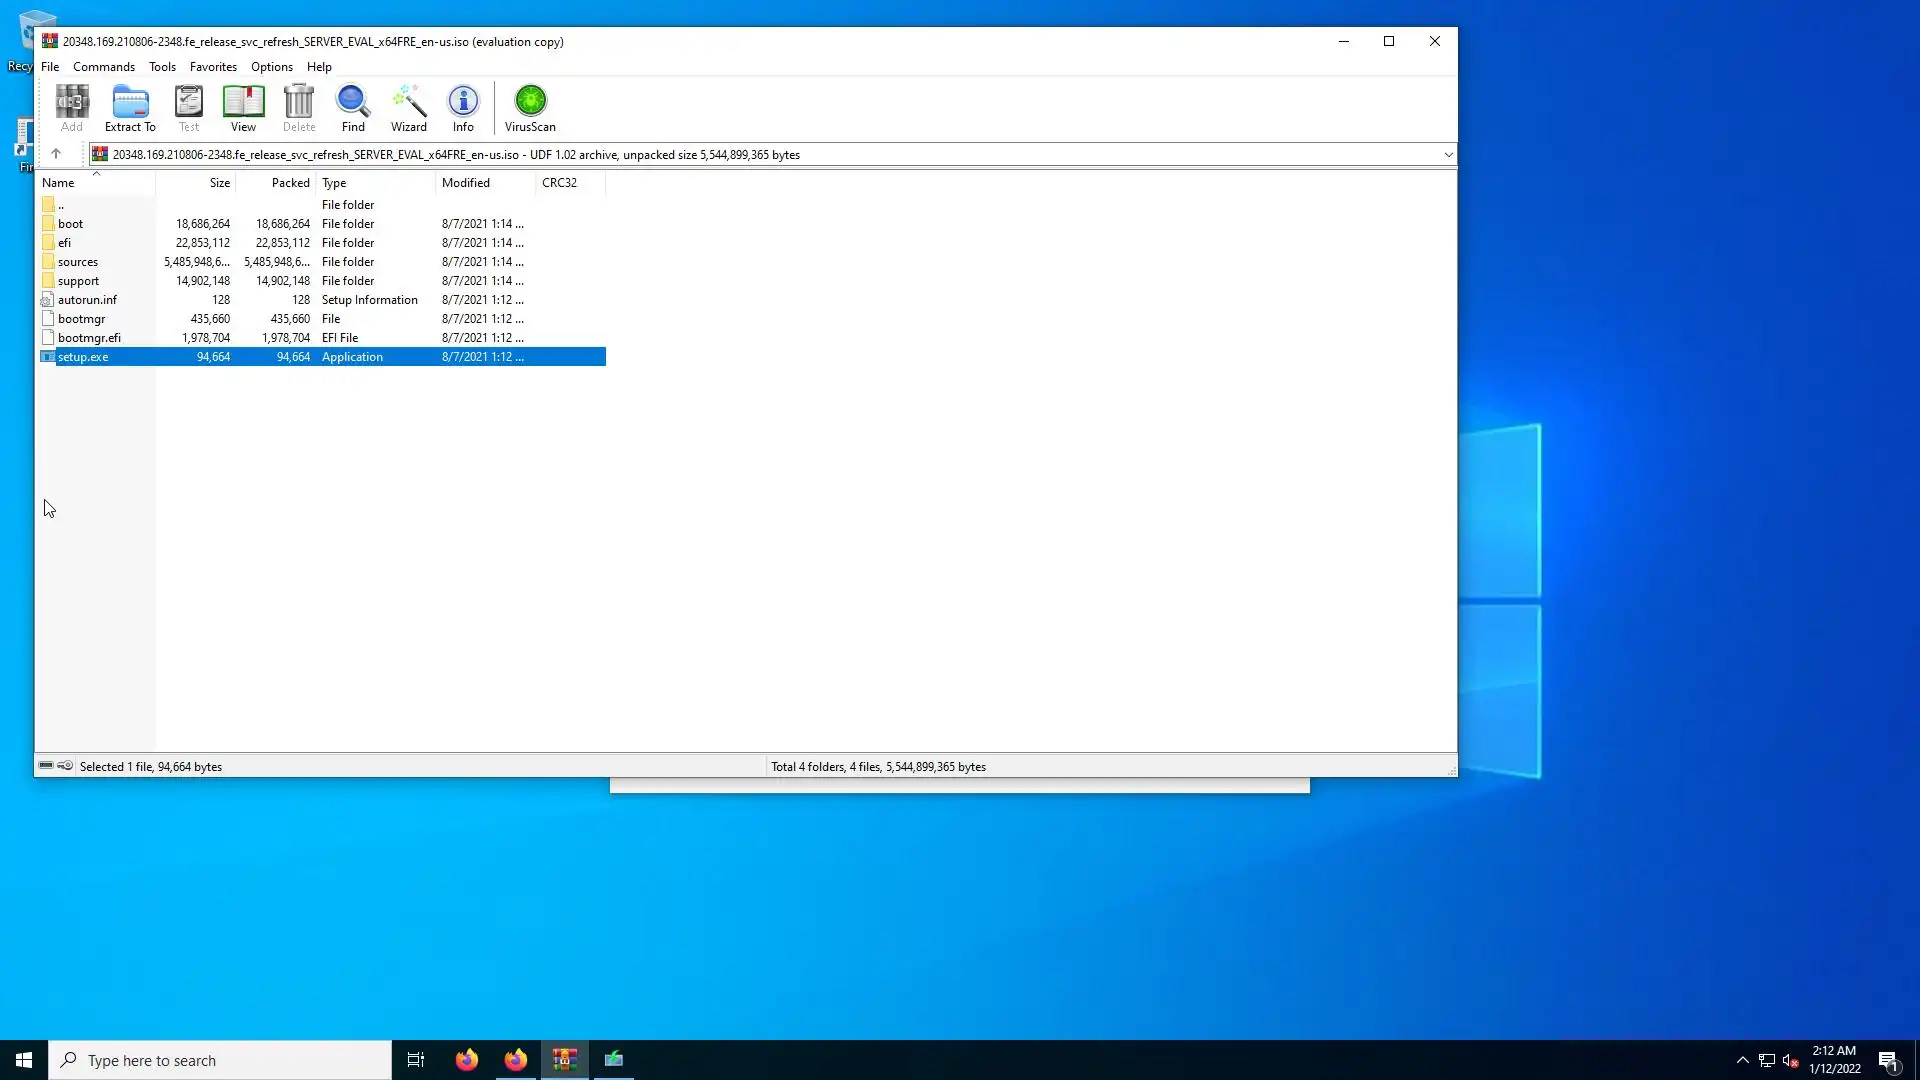Screen dimensions: 1920x1080
Task: Start the Wizard tool
Action: pos(408,108)
